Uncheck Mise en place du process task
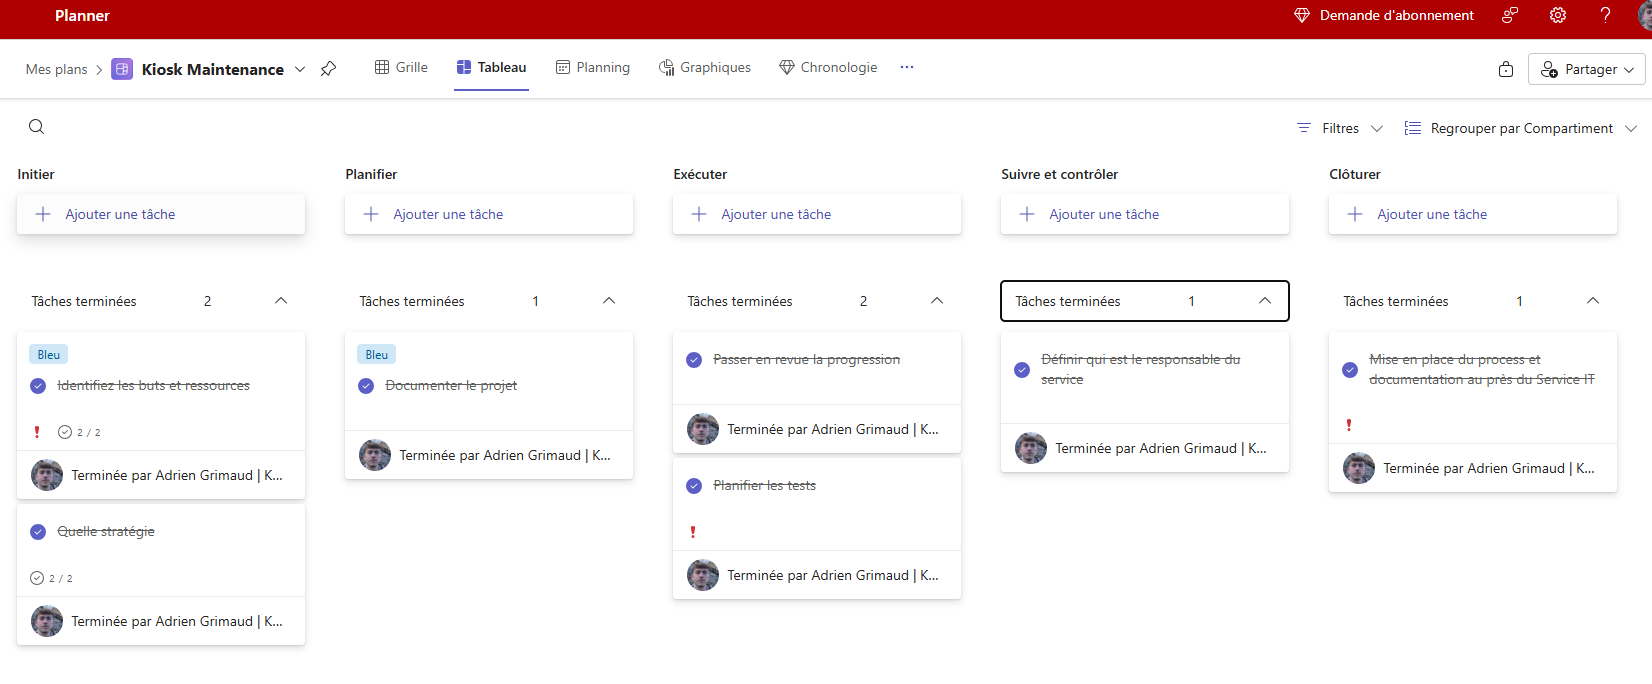The width and height of the screenshot is (1652, 684). 1350,370
